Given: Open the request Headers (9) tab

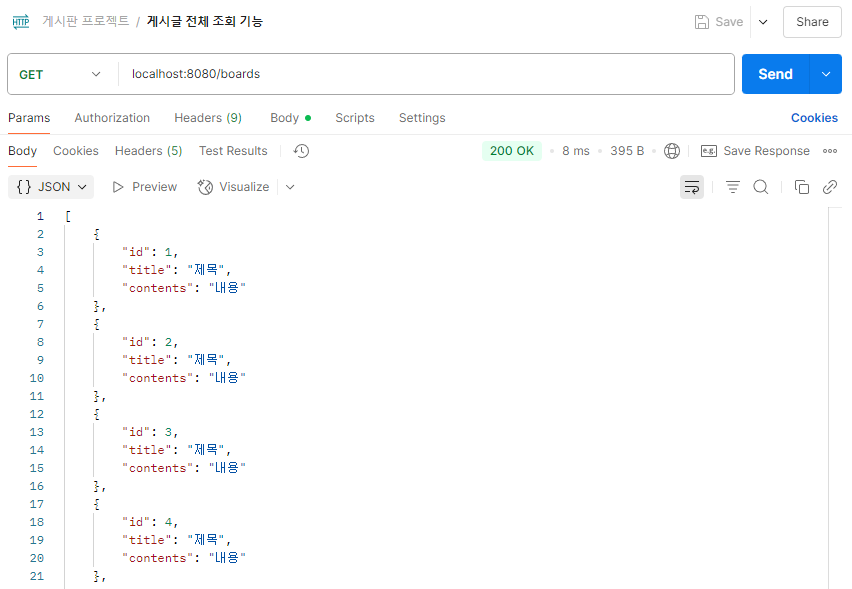Looking at the screenshot, I should [x=208, y=118].
